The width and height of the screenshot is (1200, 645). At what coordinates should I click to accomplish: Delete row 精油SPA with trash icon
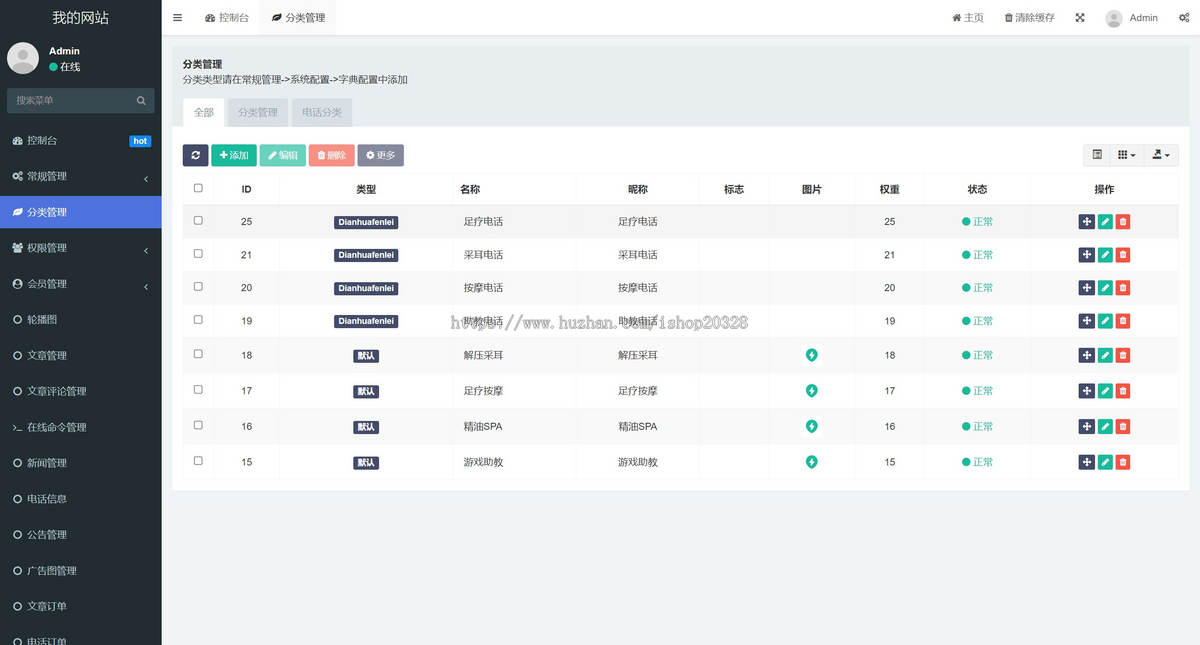(1123, 427)
